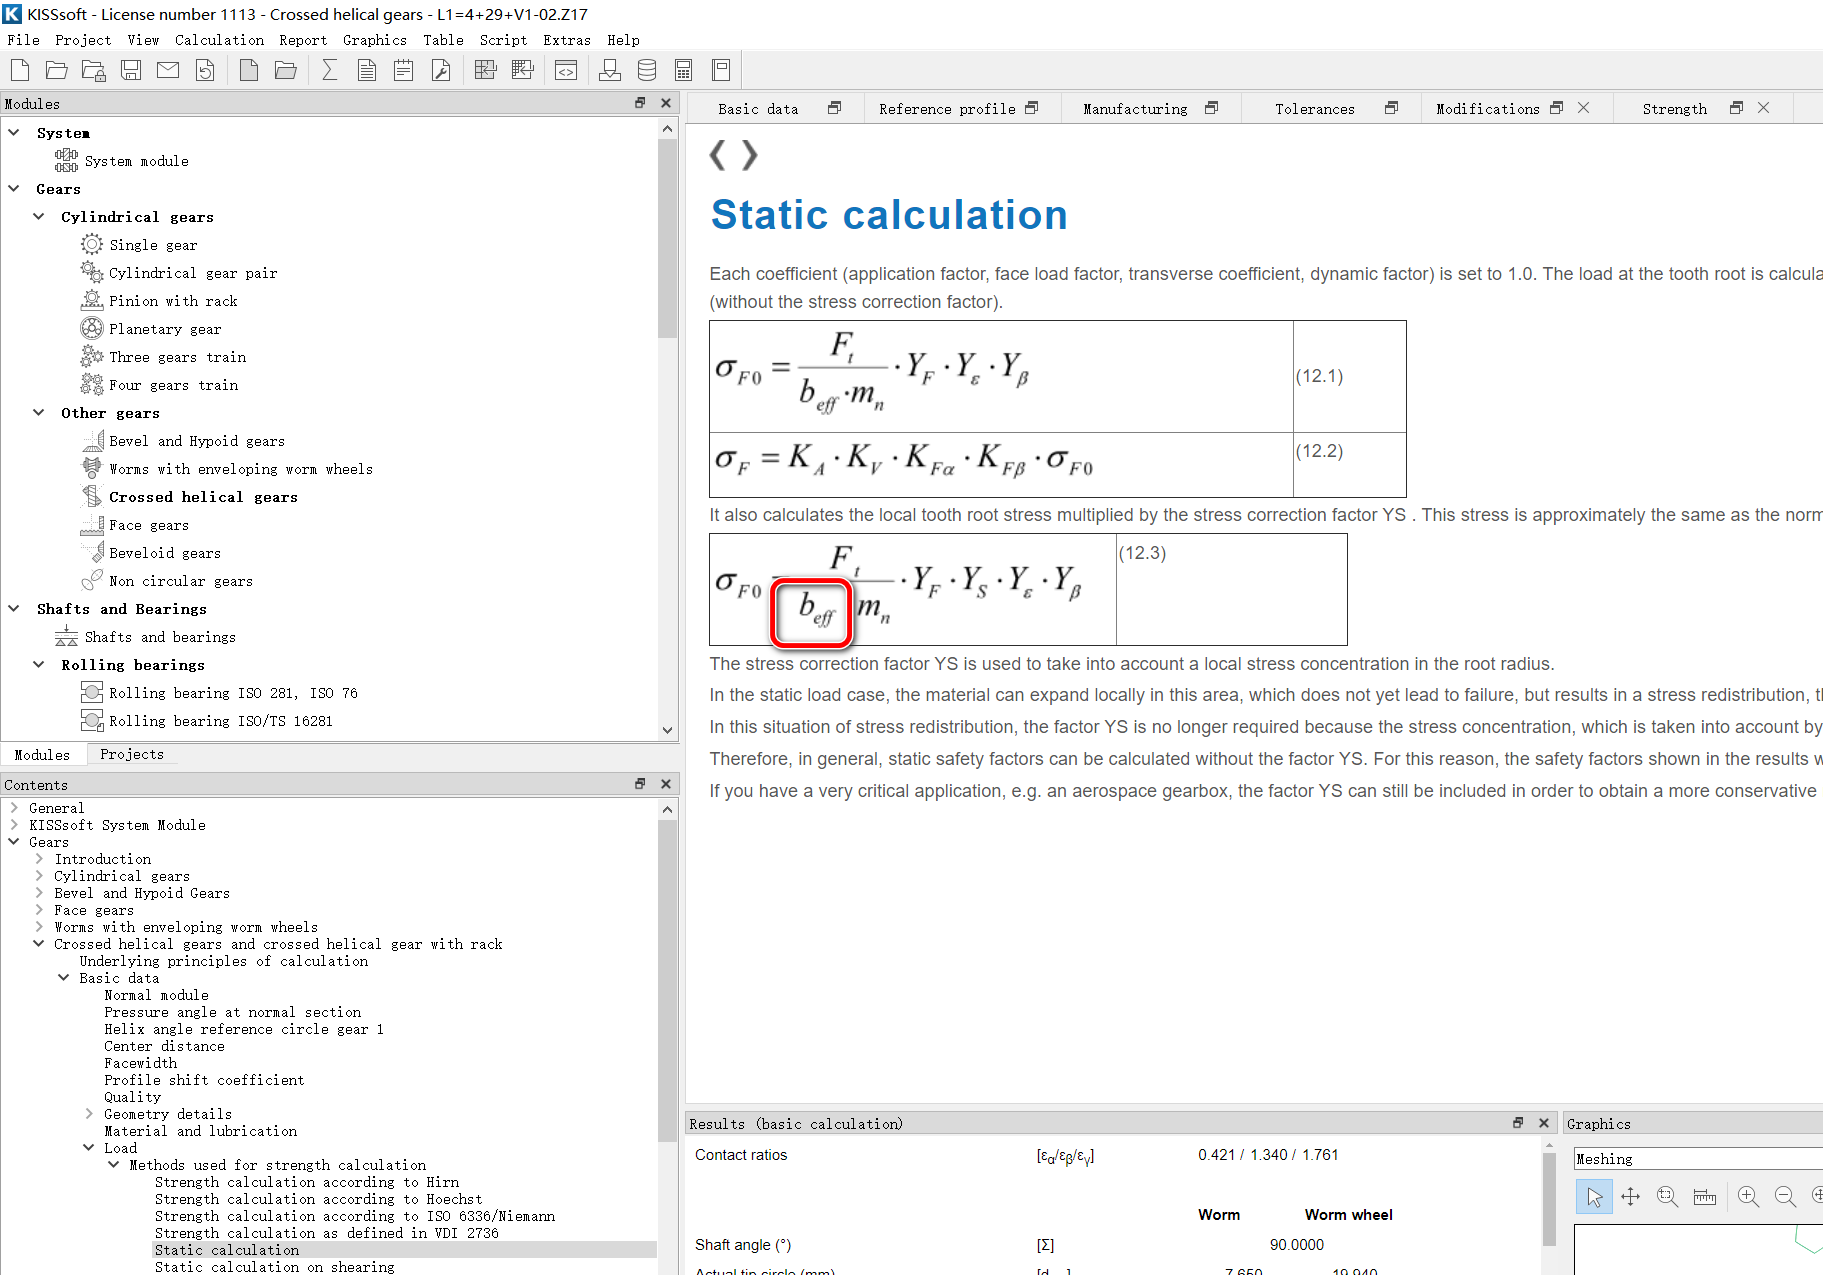The height and width of the screenshot is (1275, 1823).
Task: Select the Bevel and Hypoid gears module
Action: tap(197, 441)
